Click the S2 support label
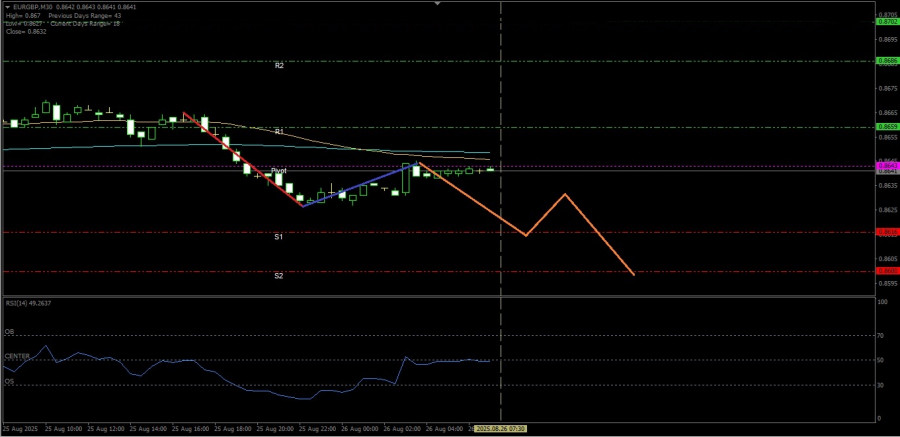The height and width of the screenshot is (437, 900). (278, 276)
